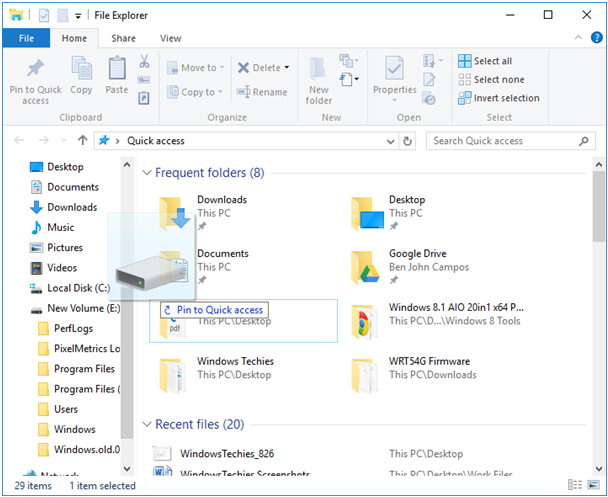Click the Edit icon in Open group
608x497 pixels.
coord(429,79)
